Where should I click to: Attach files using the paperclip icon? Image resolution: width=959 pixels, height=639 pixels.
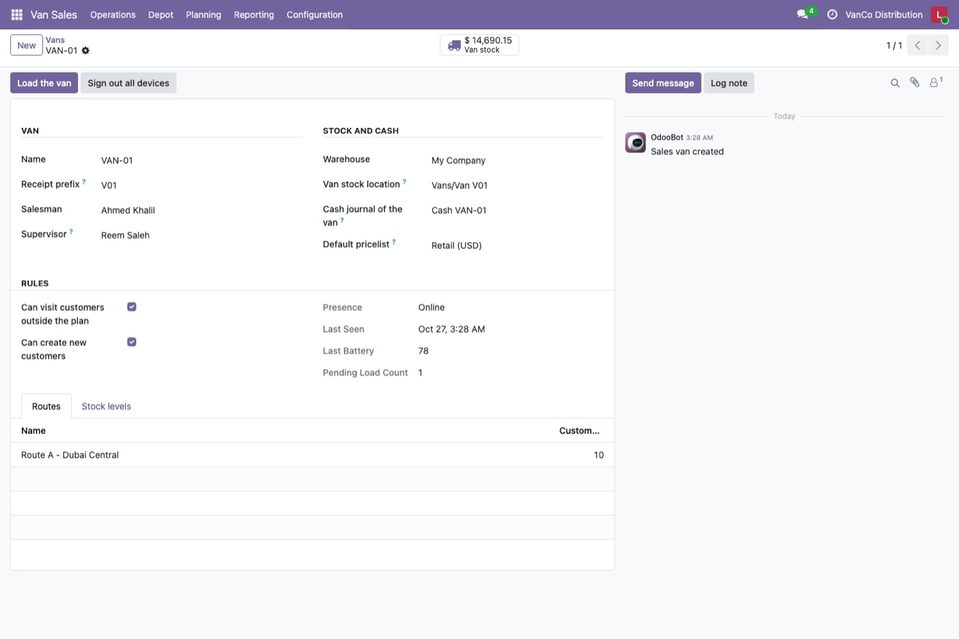(x=914, y=83)
